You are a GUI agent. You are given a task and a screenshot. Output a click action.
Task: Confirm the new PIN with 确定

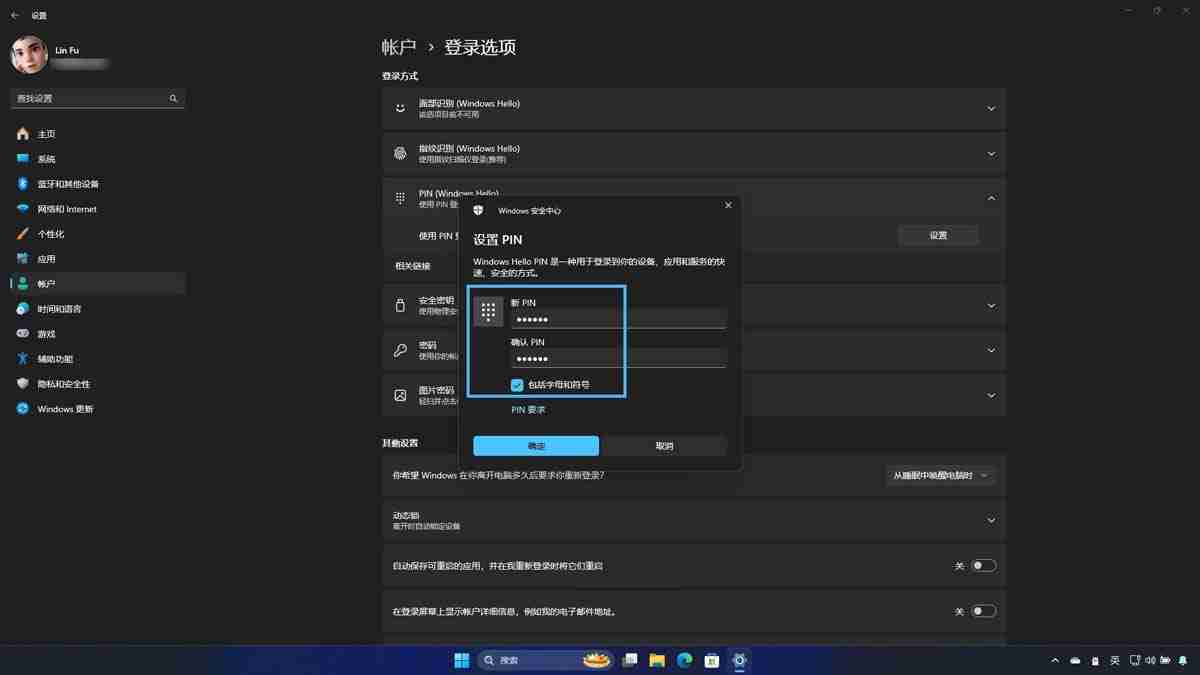point(535,446)
